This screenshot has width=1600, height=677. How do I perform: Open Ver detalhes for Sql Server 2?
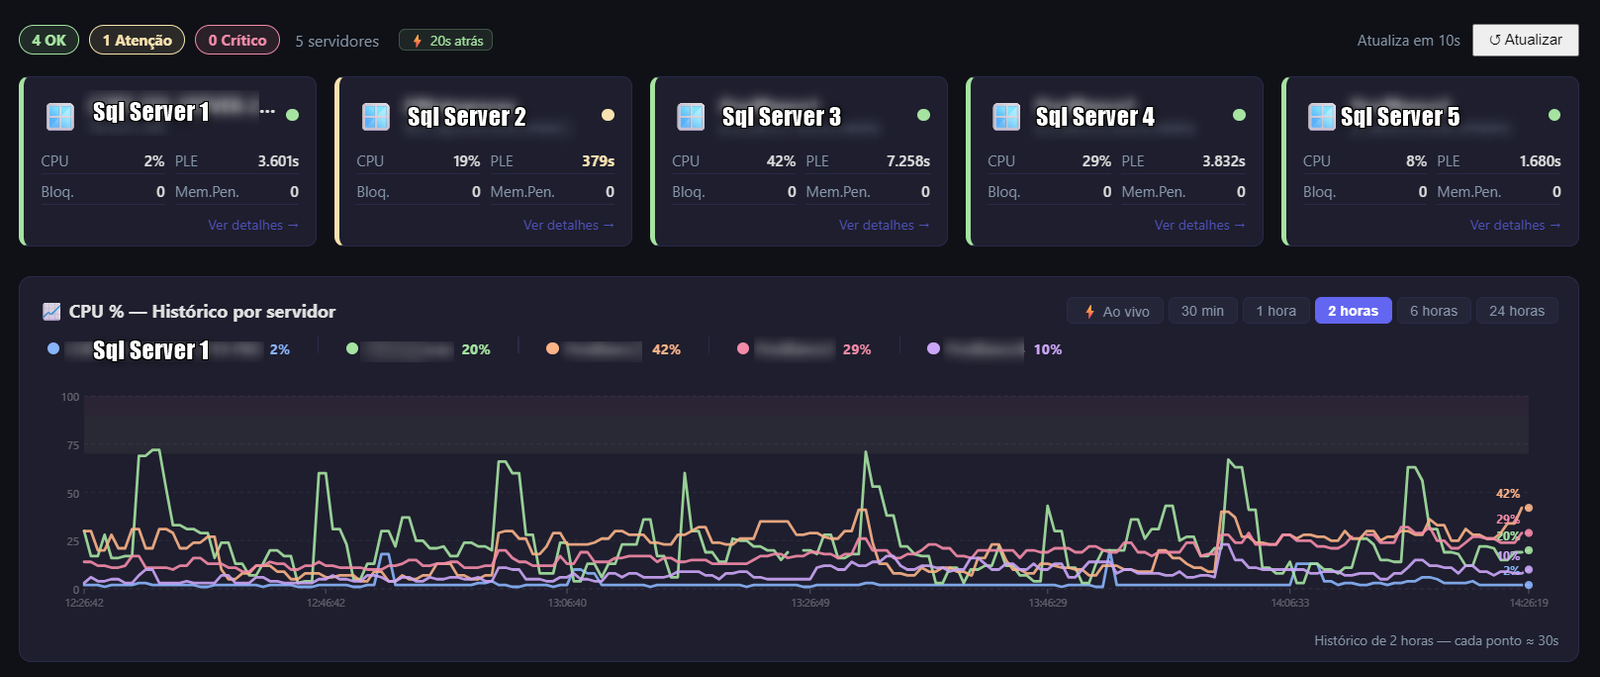click(x=569, y=225)
